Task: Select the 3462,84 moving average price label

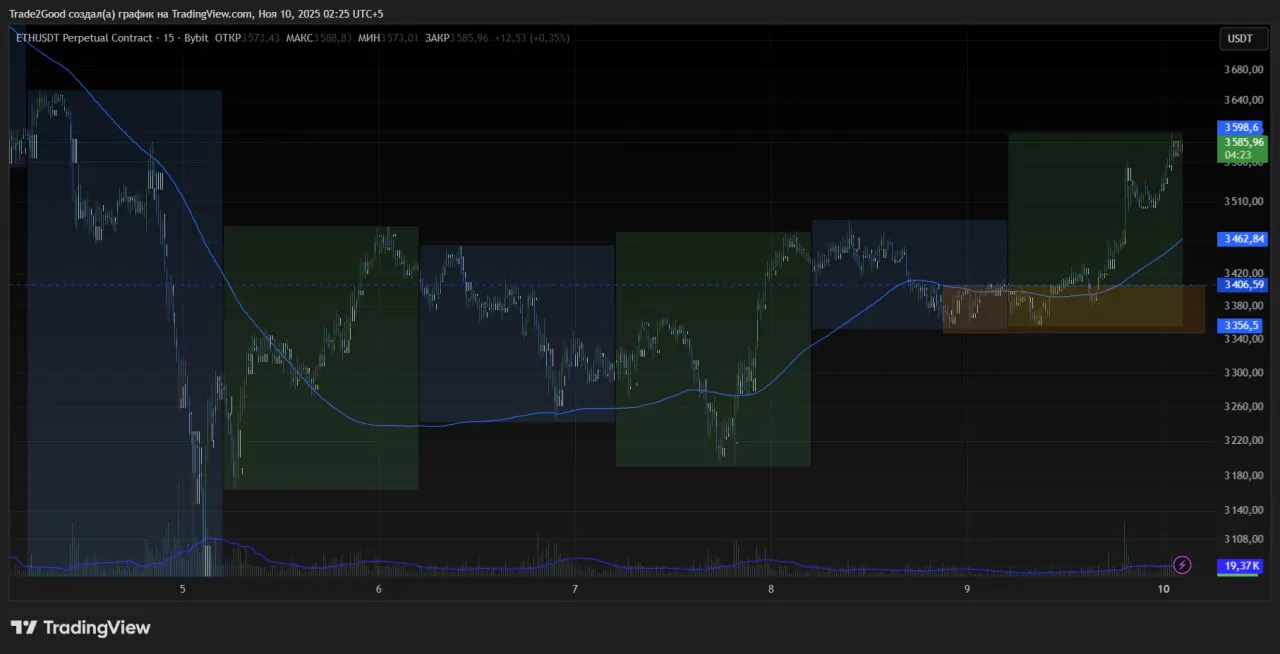Action: tap(1241, 239)
